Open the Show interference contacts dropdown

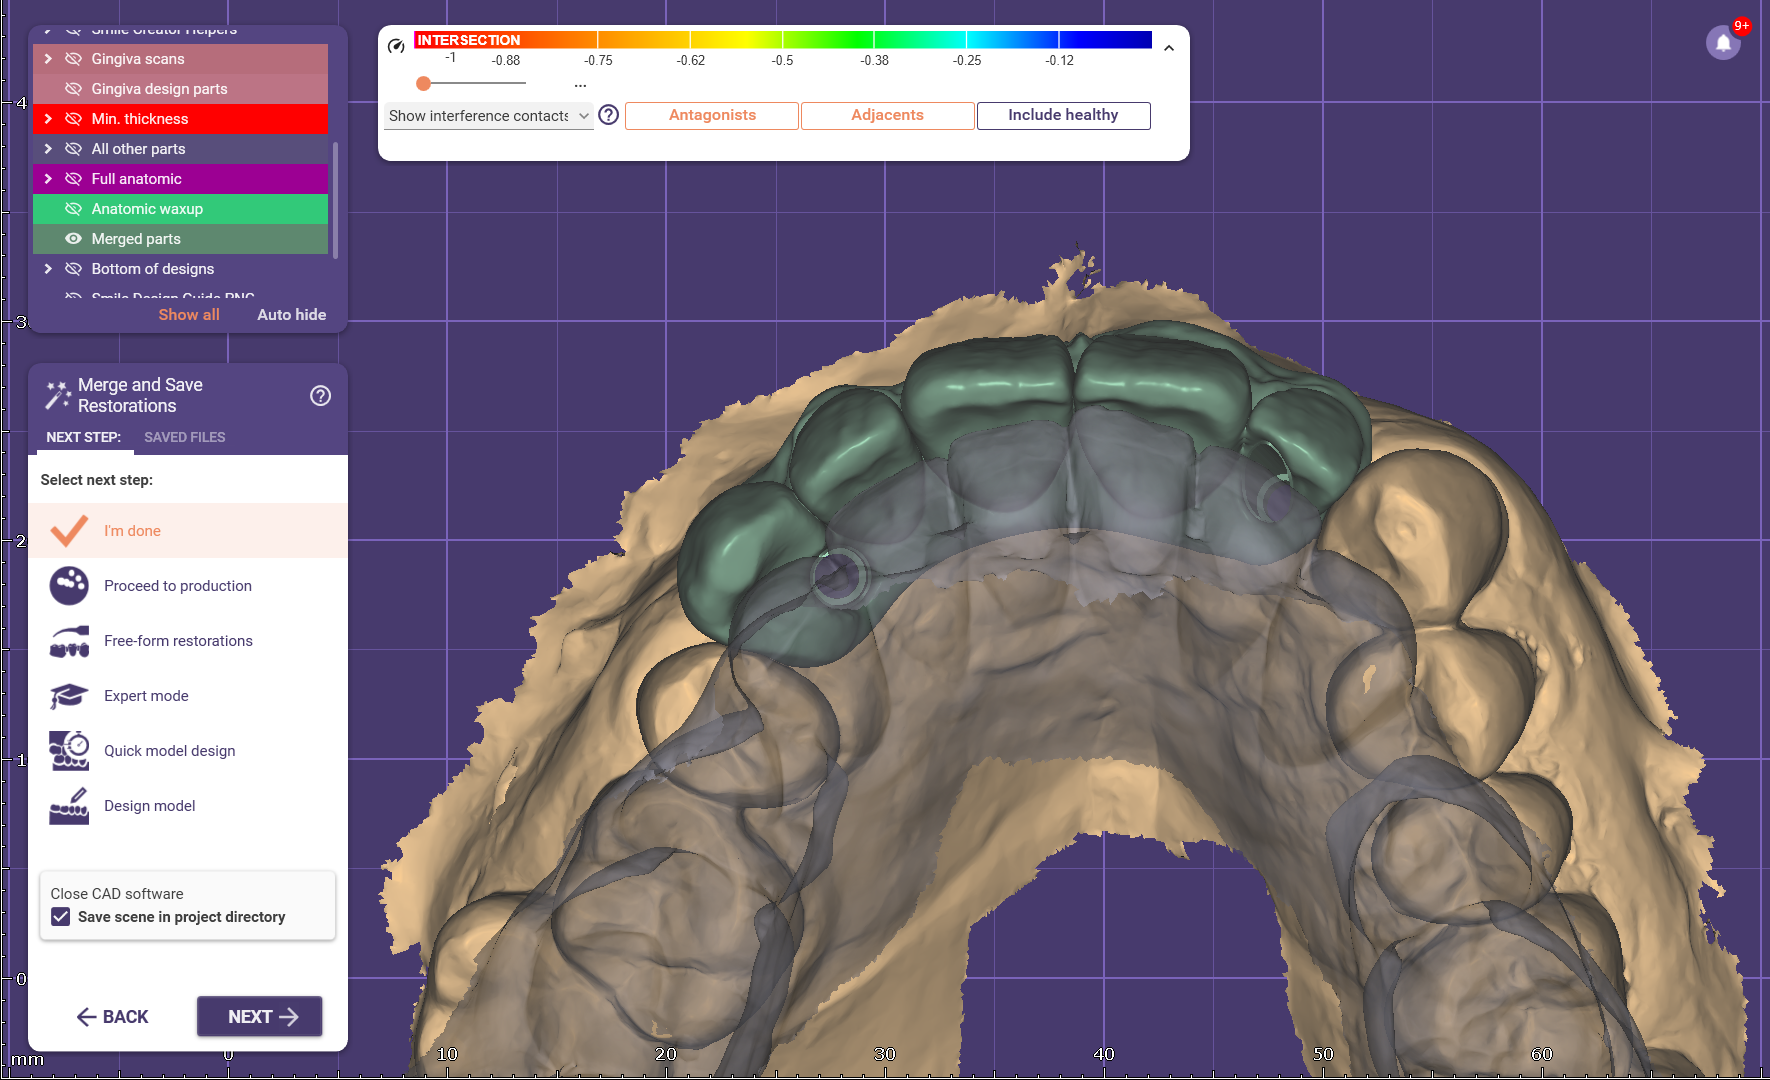488,116
